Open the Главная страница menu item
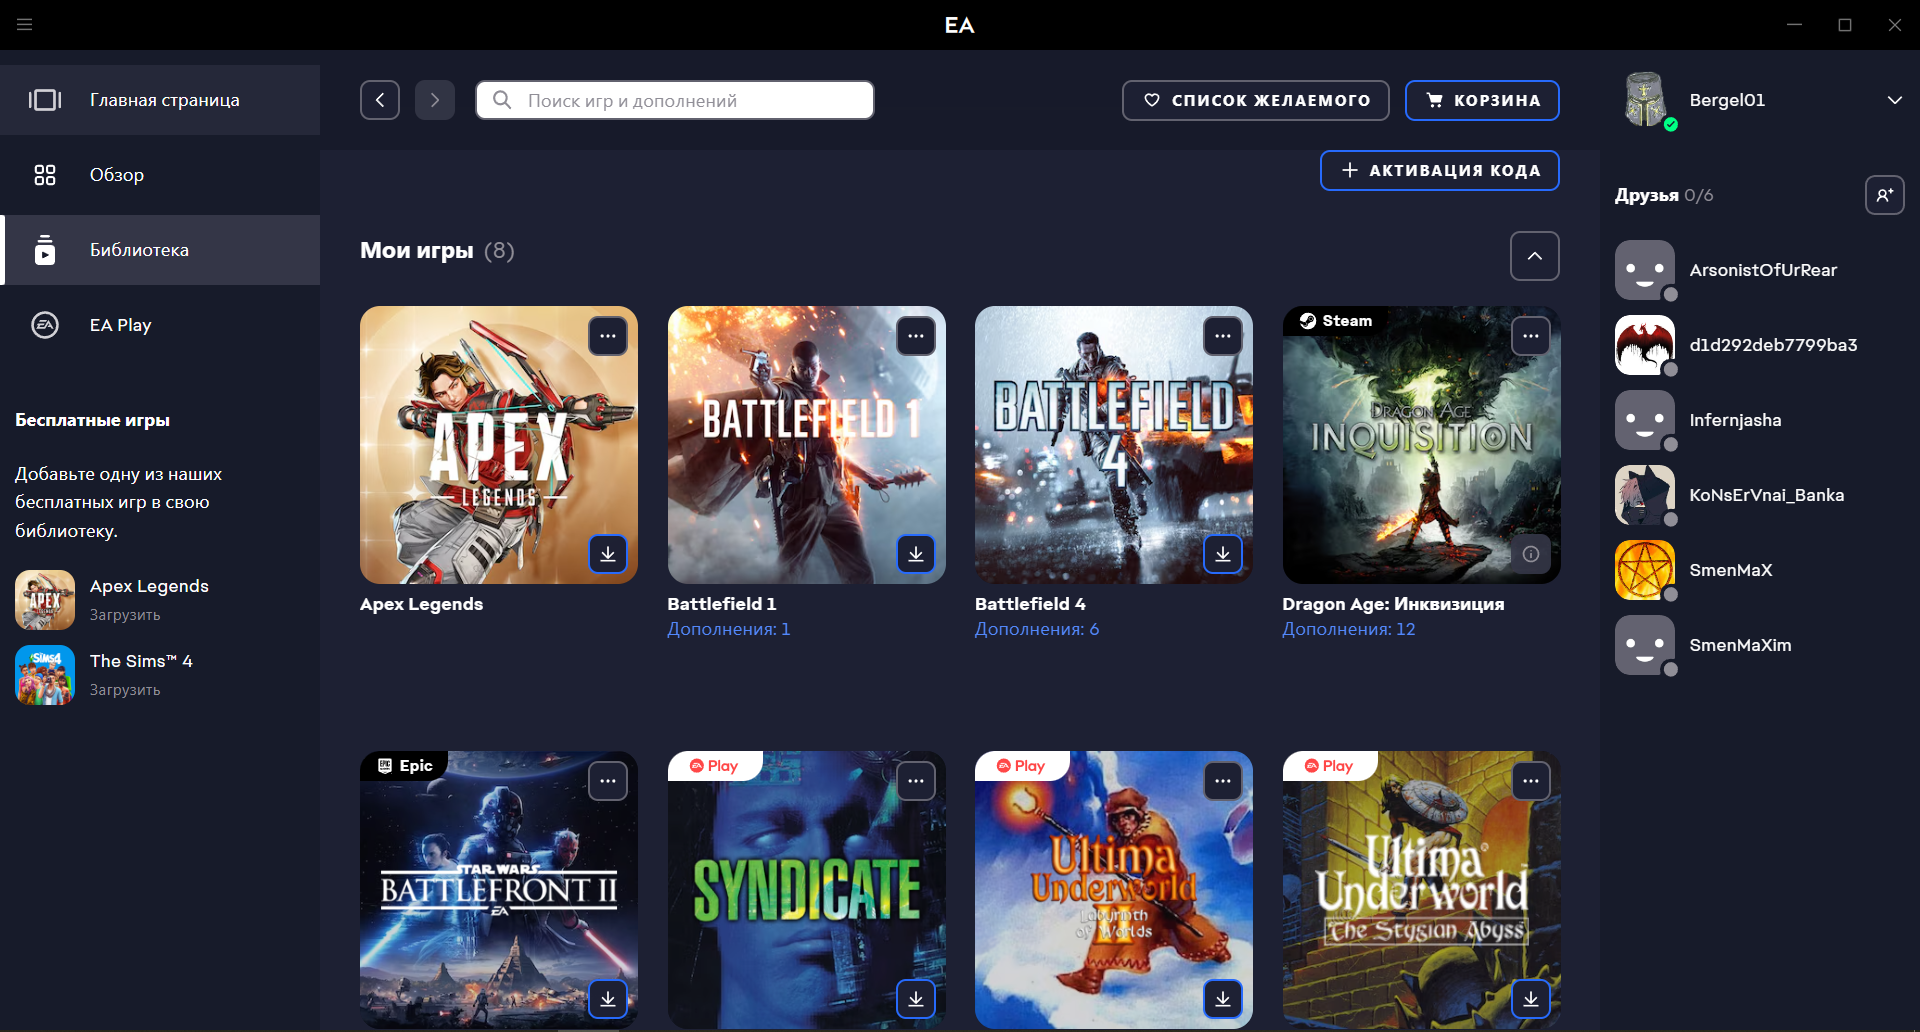The width and height of the screenshot is (1920, 1032). coord(160,100)
